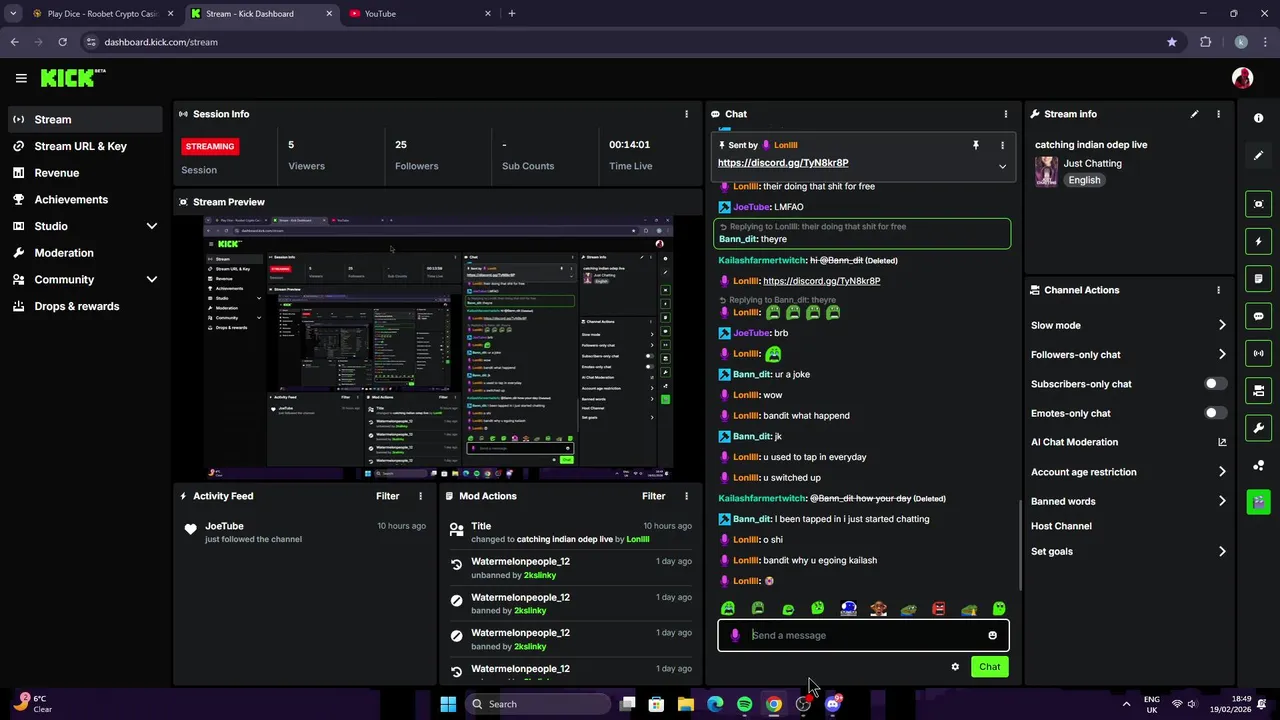Open Activity Feed Filter
The image size is (1280, 720).
388,496
